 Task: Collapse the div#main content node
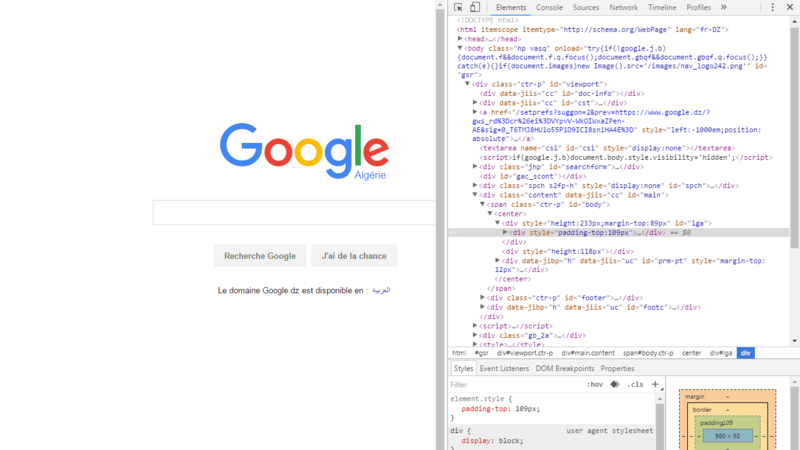(474, 194)
